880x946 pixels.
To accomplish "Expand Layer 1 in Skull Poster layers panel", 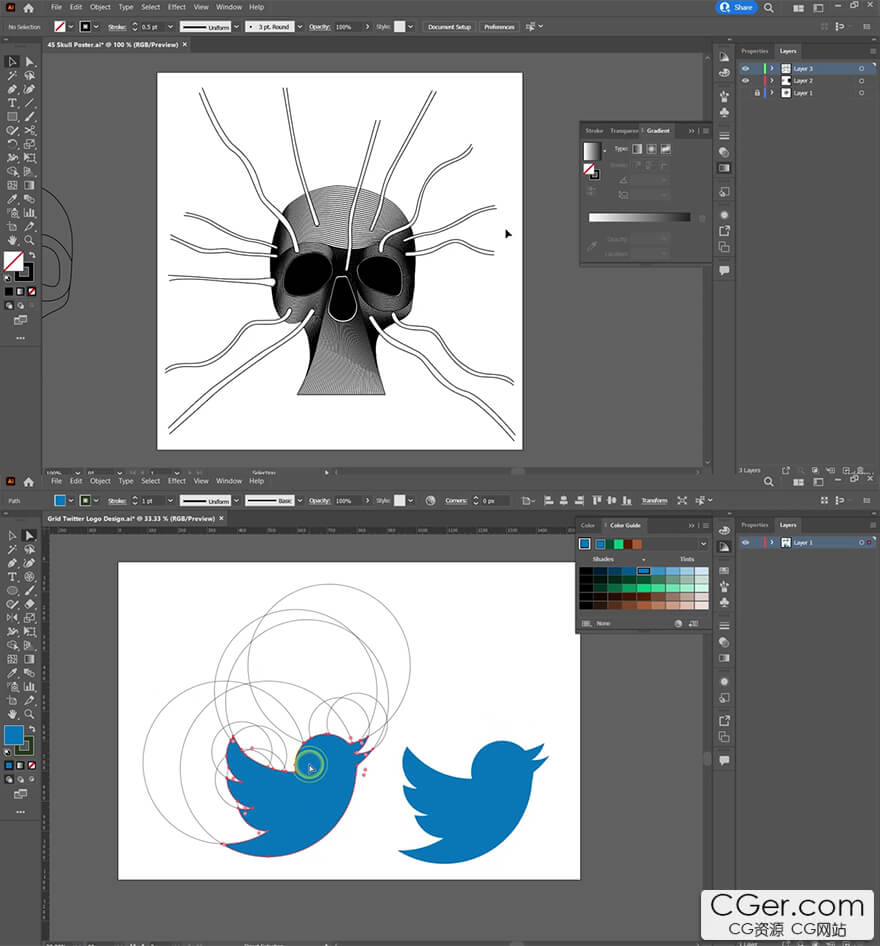I will pos(771,93).
